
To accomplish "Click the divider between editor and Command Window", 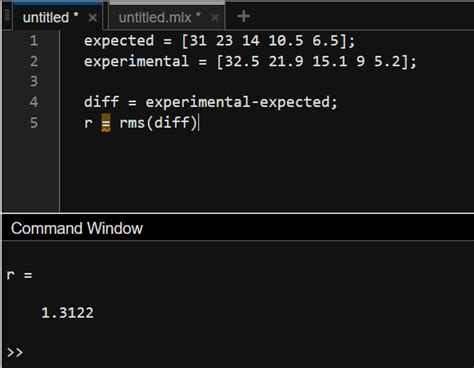I will 238,213.
